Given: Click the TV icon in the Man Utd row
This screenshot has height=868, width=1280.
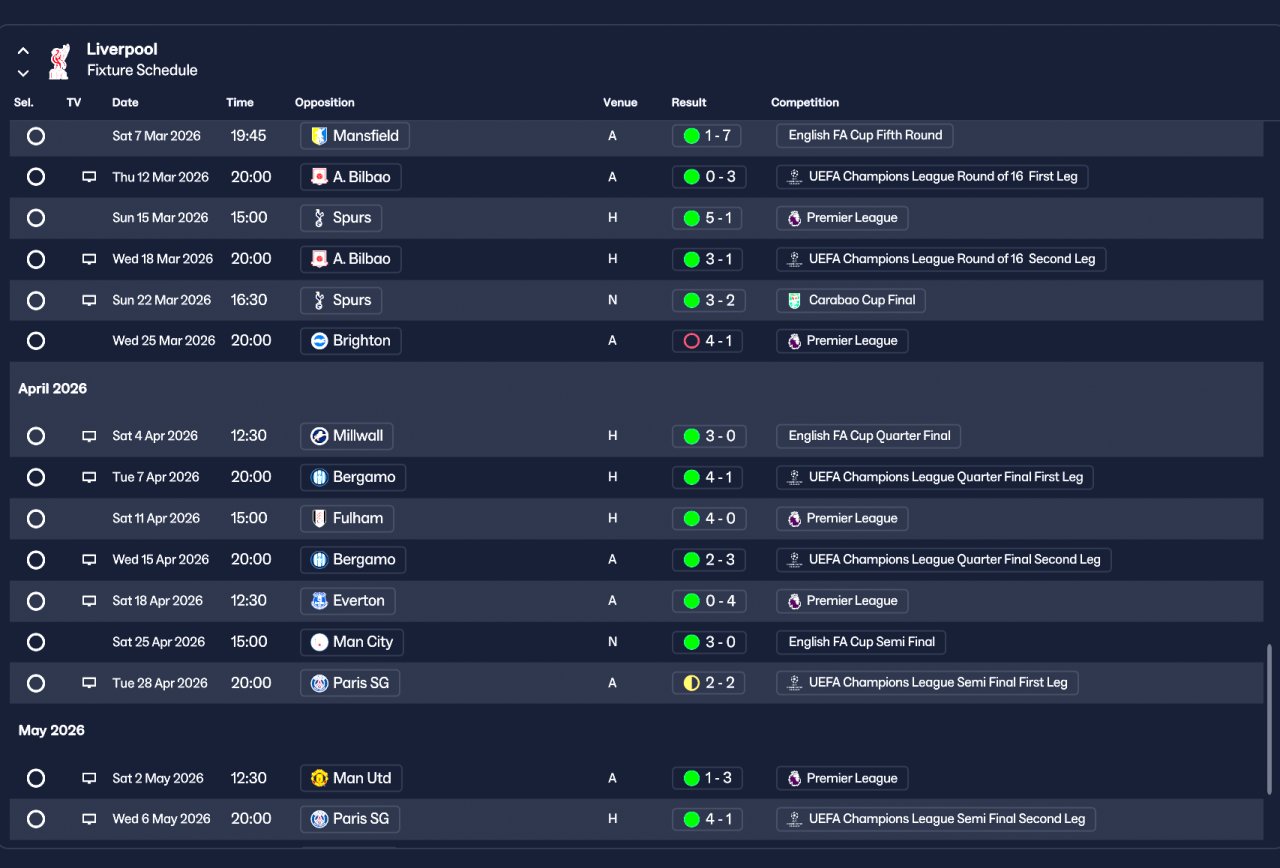Looking at the screenshot, I should tap(89, 778).
